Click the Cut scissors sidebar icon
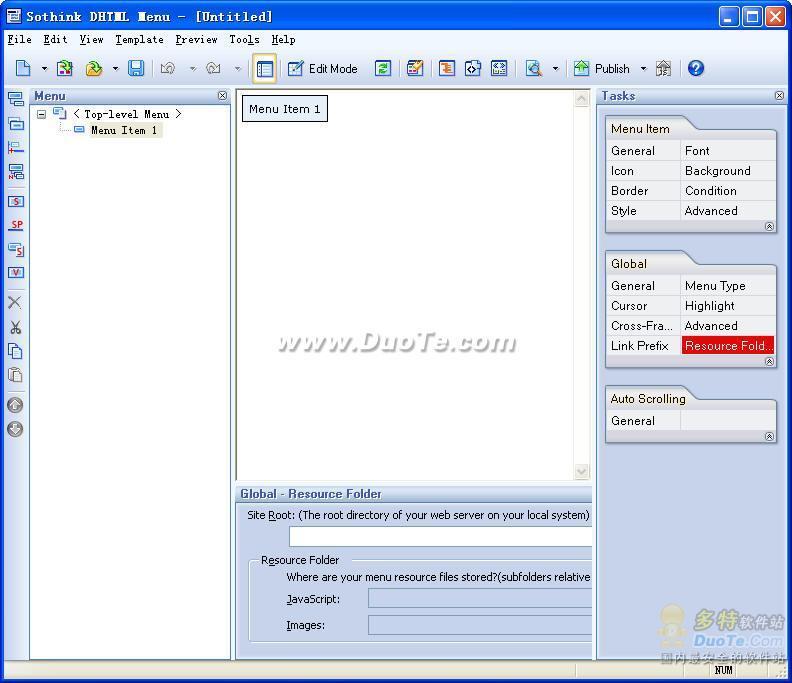 point(15,327)
